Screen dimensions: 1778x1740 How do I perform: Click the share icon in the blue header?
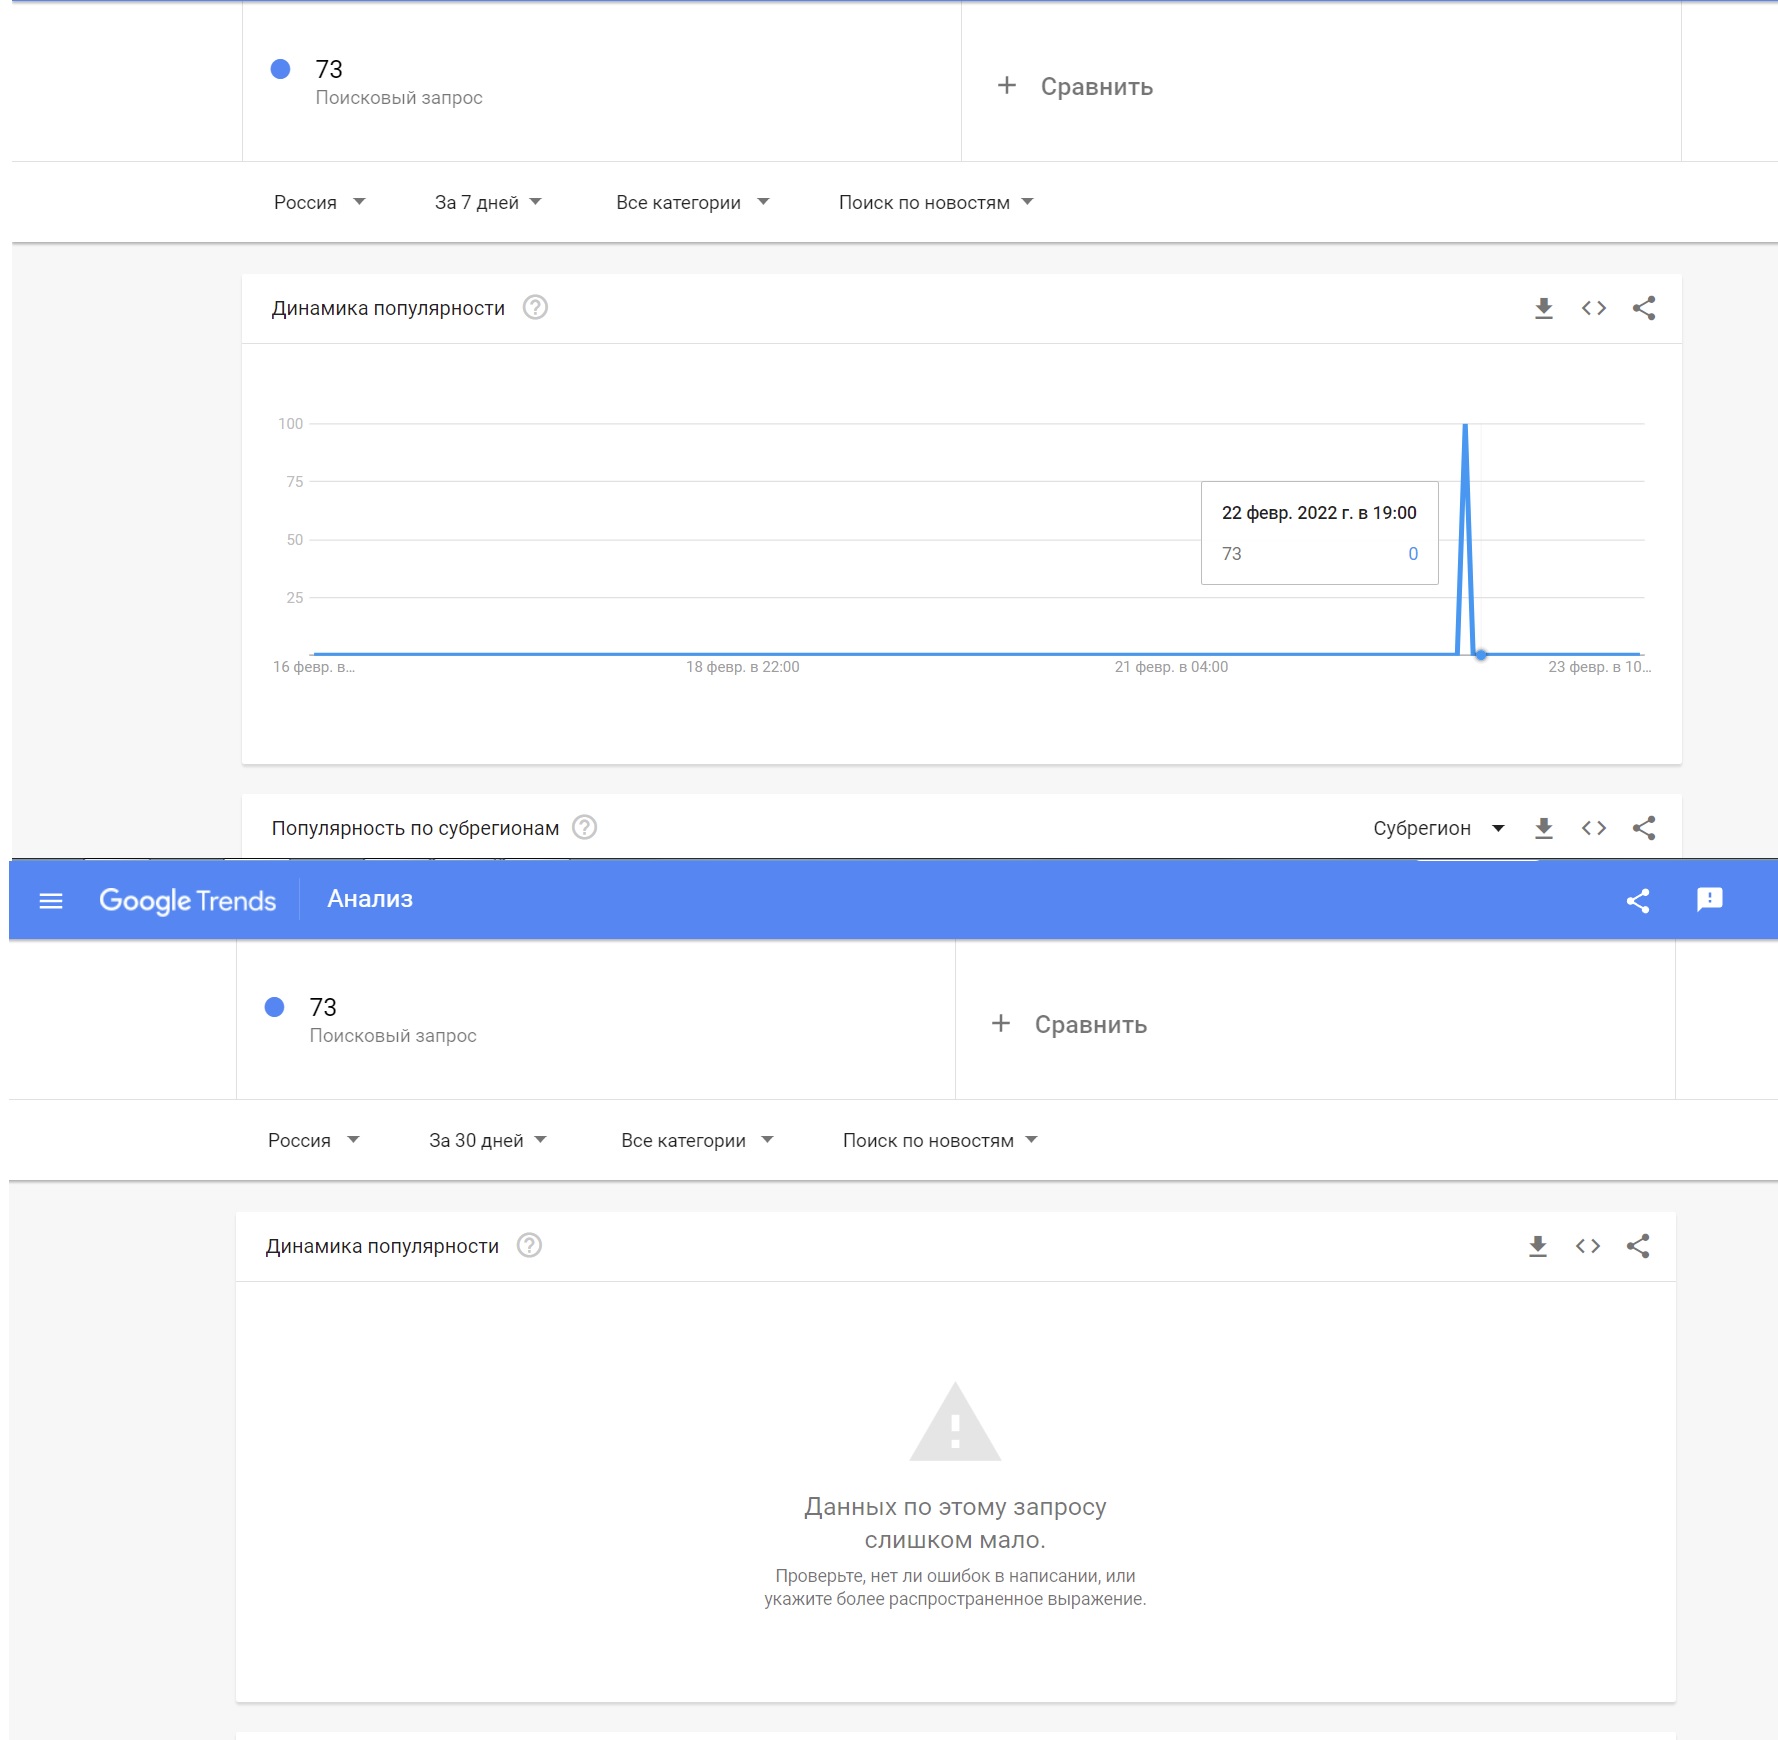tap(1637, 901)
